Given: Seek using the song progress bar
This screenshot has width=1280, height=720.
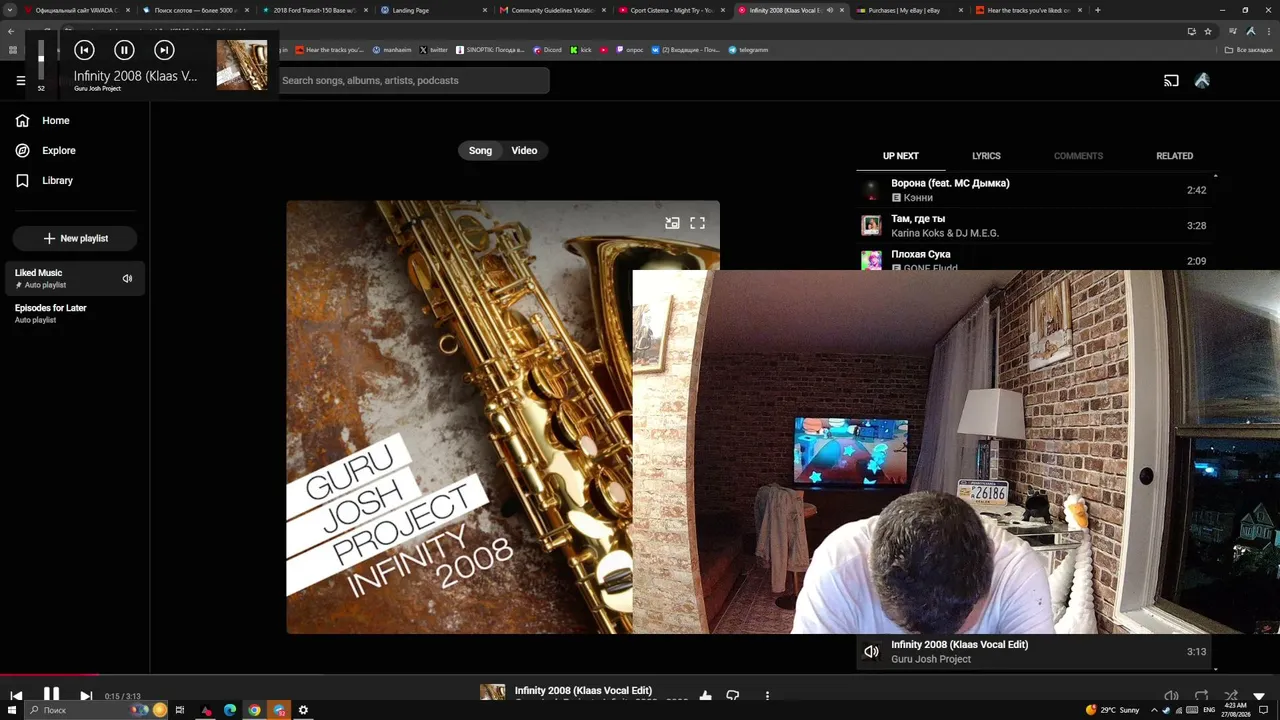Looking at the screenshot, I should (640, 675).
